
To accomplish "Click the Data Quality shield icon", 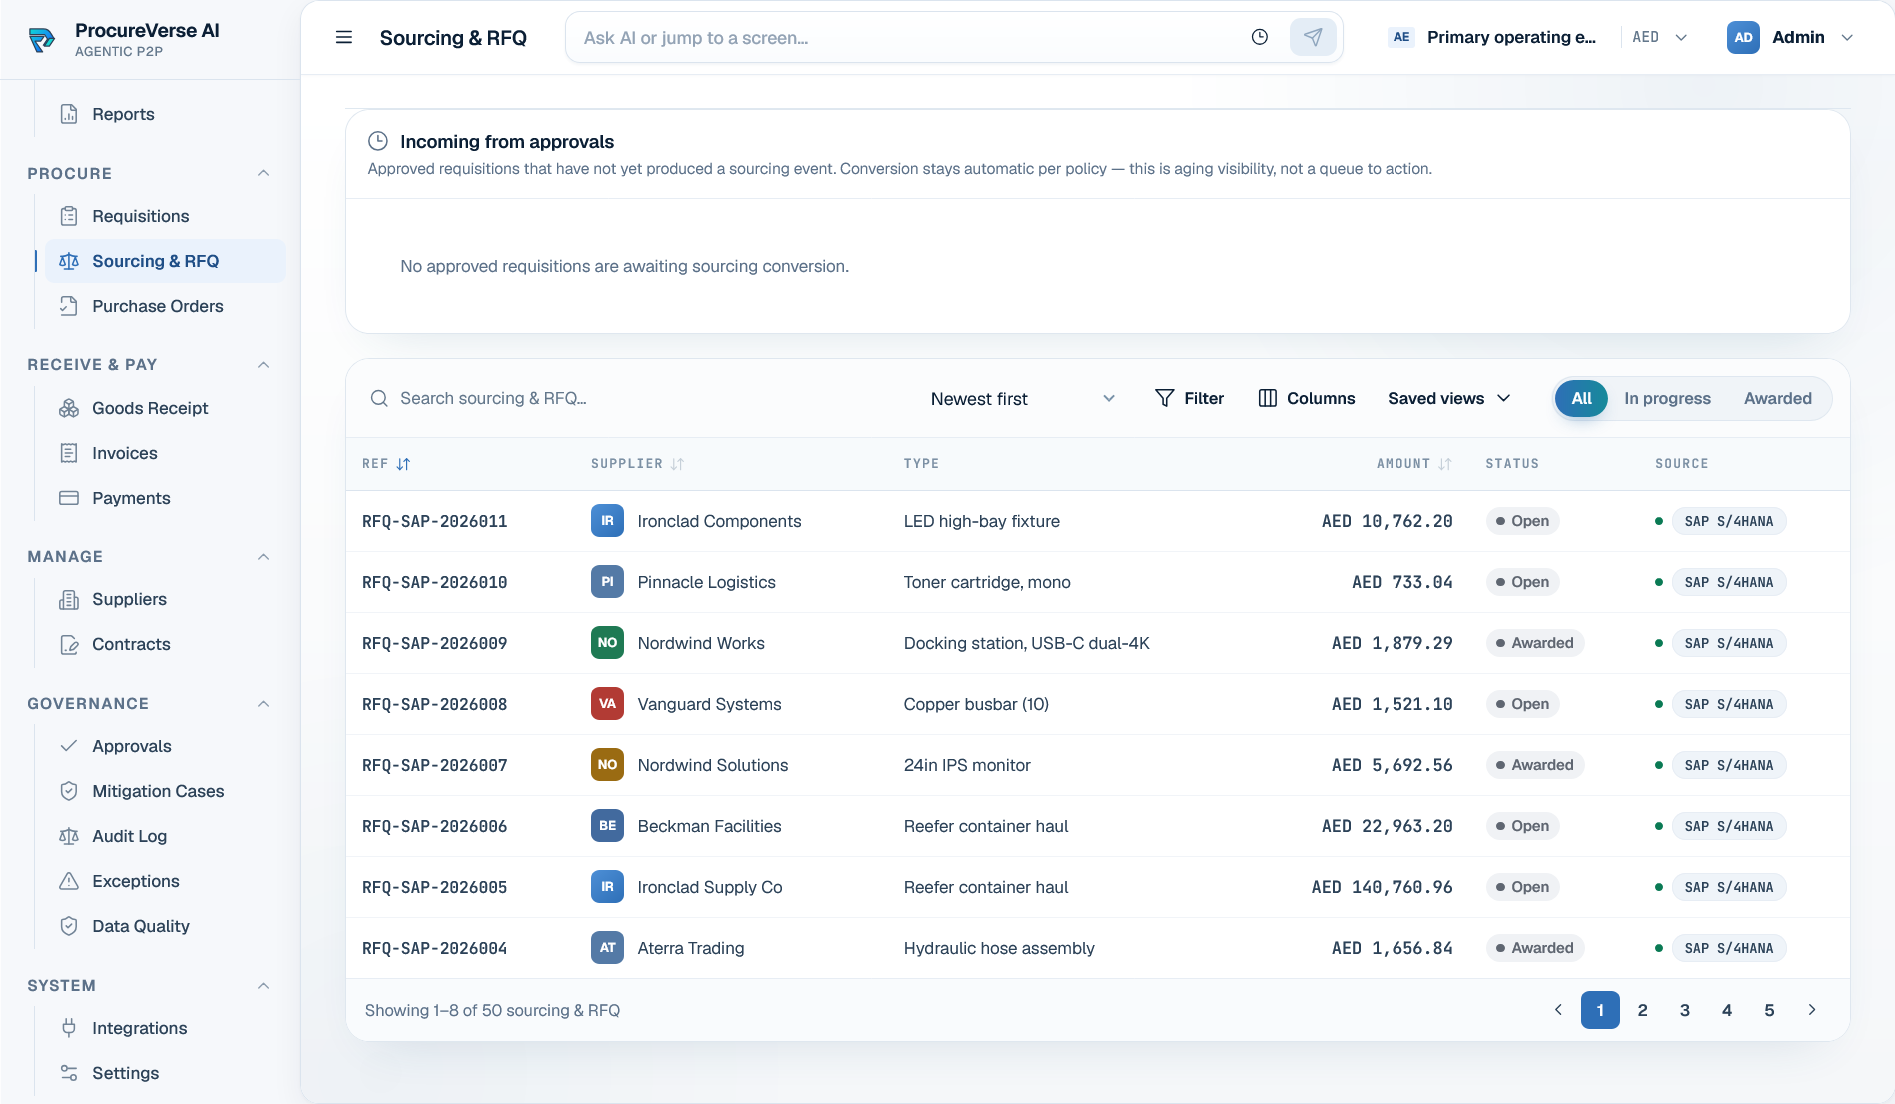I will click(x=69, y=926).
